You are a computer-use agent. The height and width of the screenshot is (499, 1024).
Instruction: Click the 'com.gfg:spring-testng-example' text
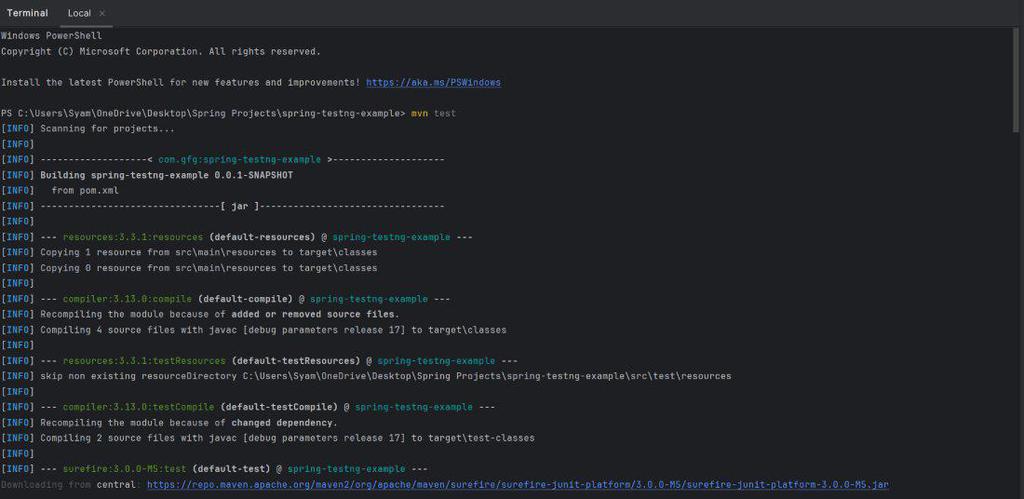coord(239,159)
